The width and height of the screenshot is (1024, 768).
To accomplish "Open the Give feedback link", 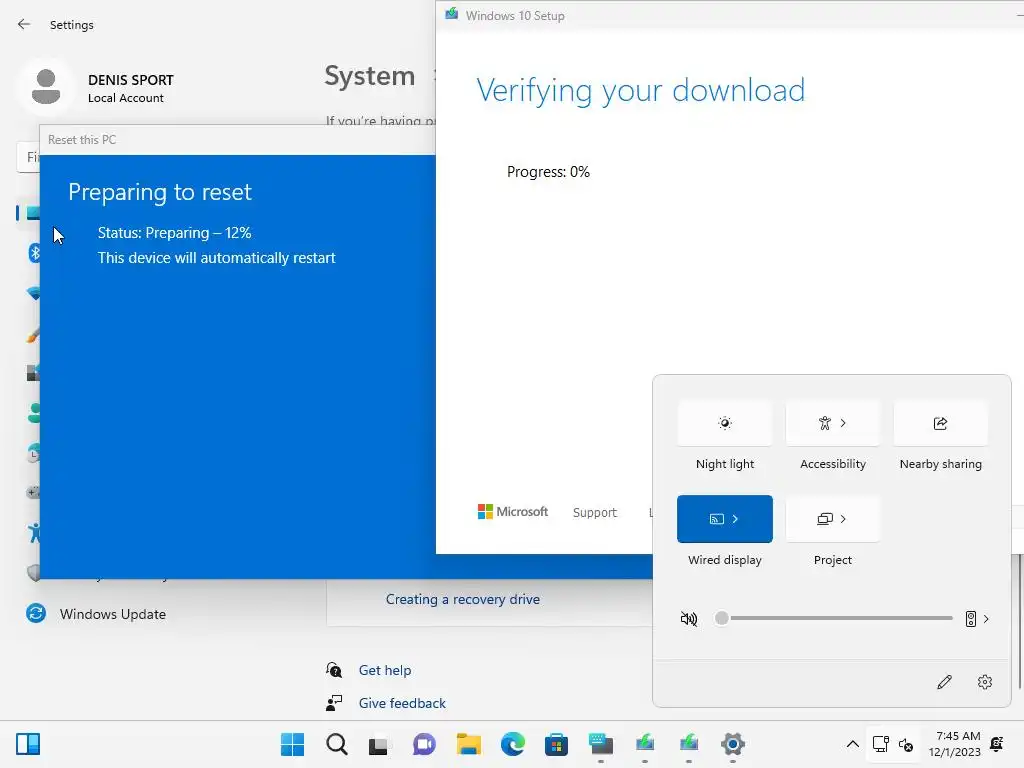I will (402, 703).
